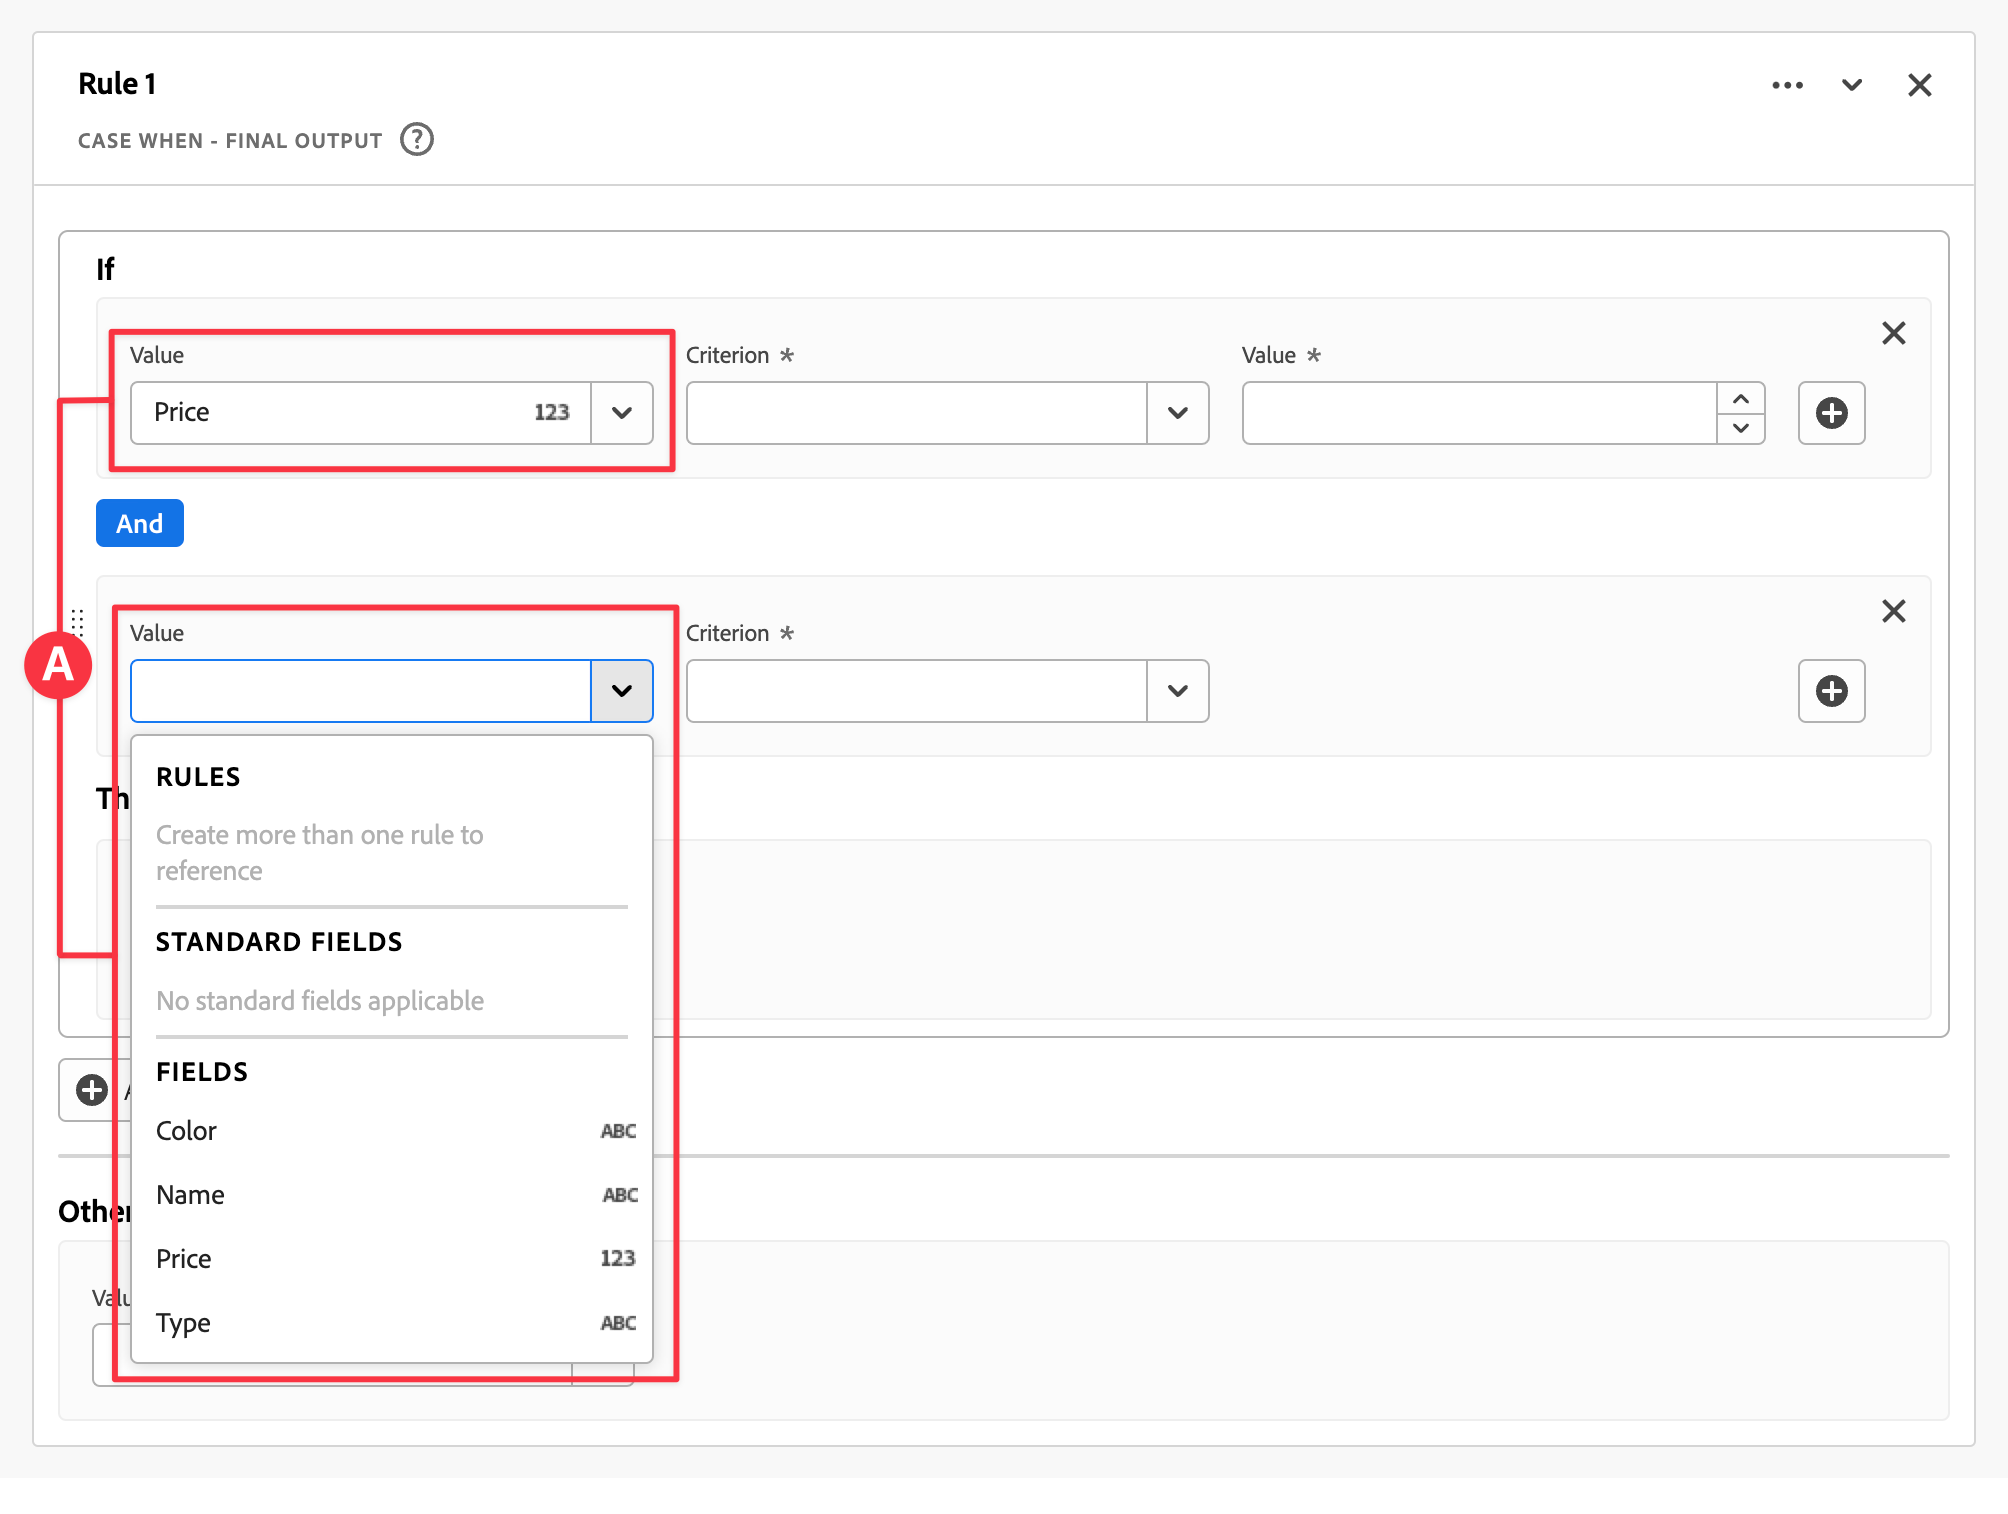This screenshot has height=1514, width=2008.
Task: Increase numeric Value with up stepper arrow
Action: [x=1740, y=399]
